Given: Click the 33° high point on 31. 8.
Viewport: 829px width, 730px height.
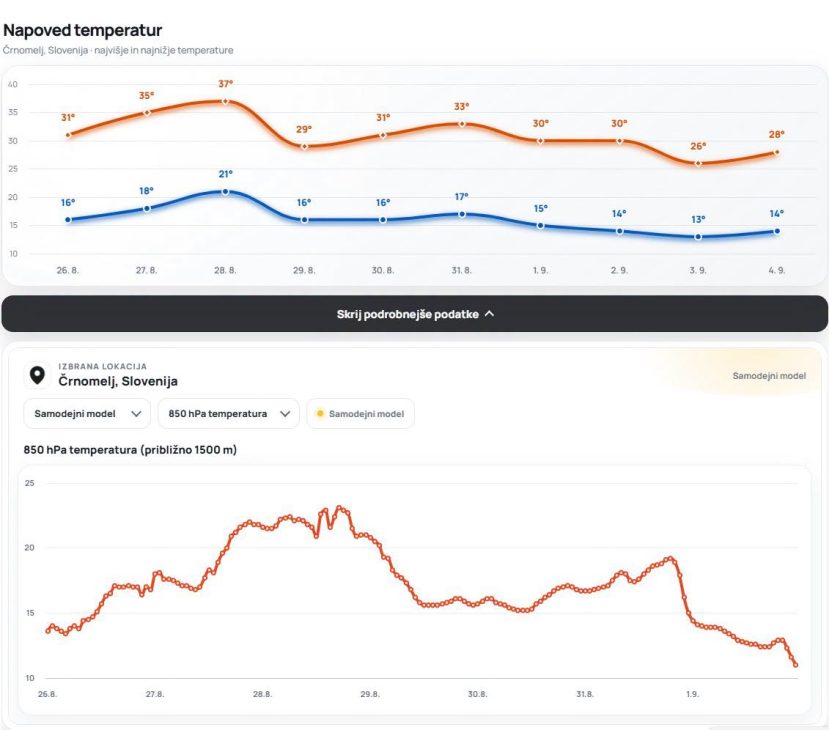Looking at the screenshot, I should (x=462, y=124).
